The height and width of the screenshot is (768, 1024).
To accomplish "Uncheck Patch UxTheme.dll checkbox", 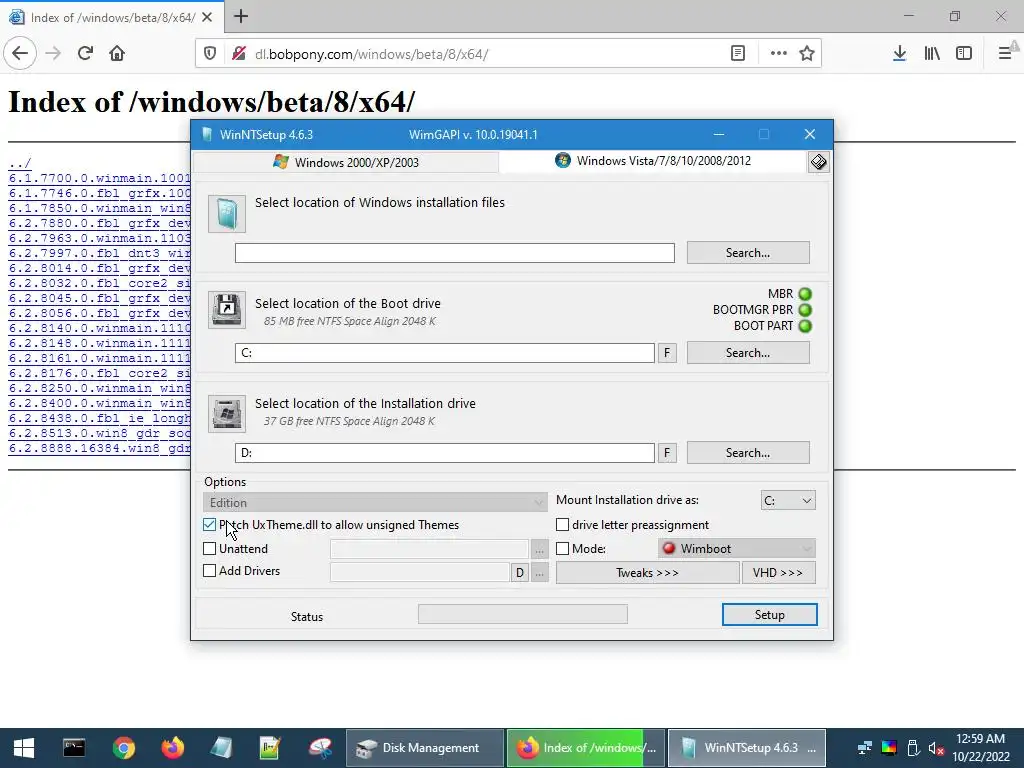I will point(210,525).
